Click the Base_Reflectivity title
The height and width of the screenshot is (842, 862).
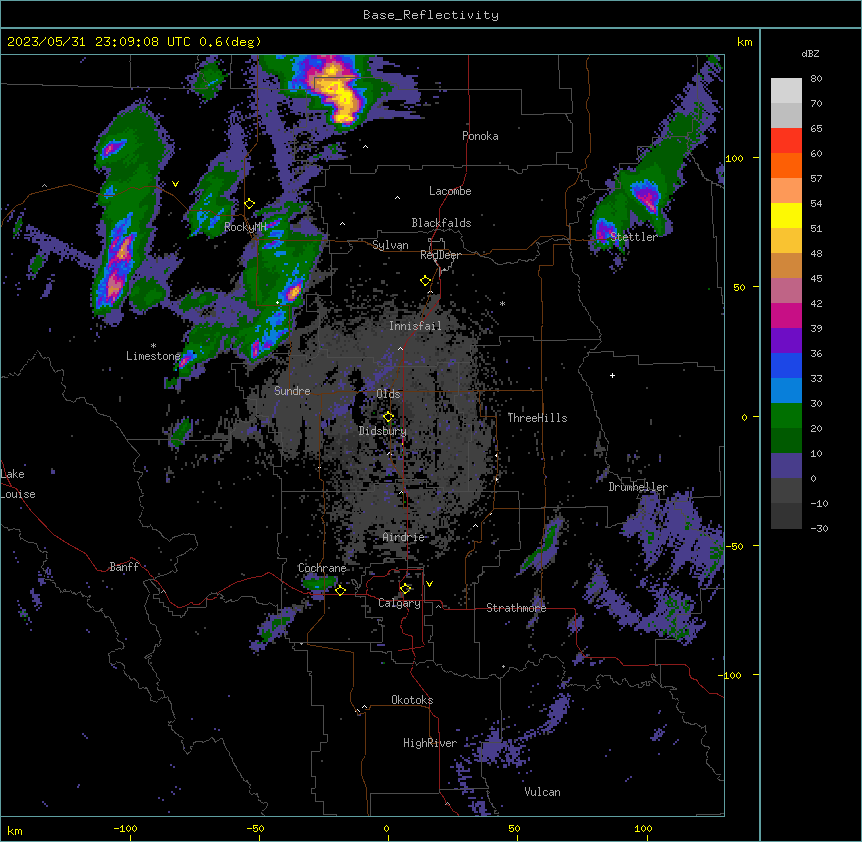point(431,15)
